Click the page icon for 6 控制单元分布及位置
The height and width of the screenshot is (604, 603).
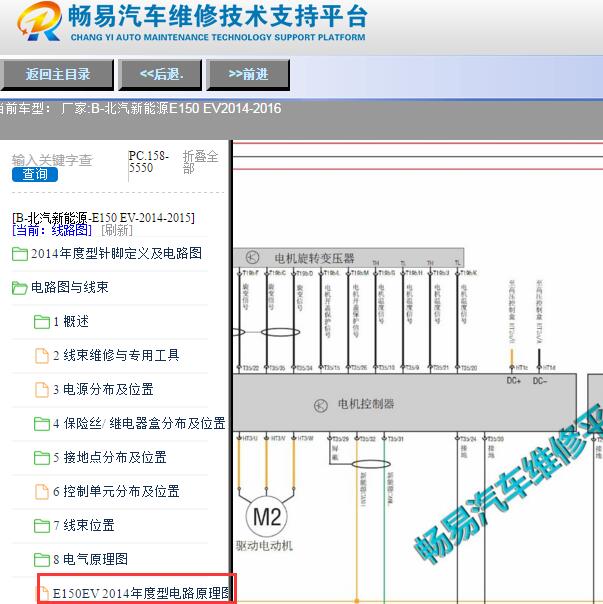pyautogui.click(x=42, y=492)
